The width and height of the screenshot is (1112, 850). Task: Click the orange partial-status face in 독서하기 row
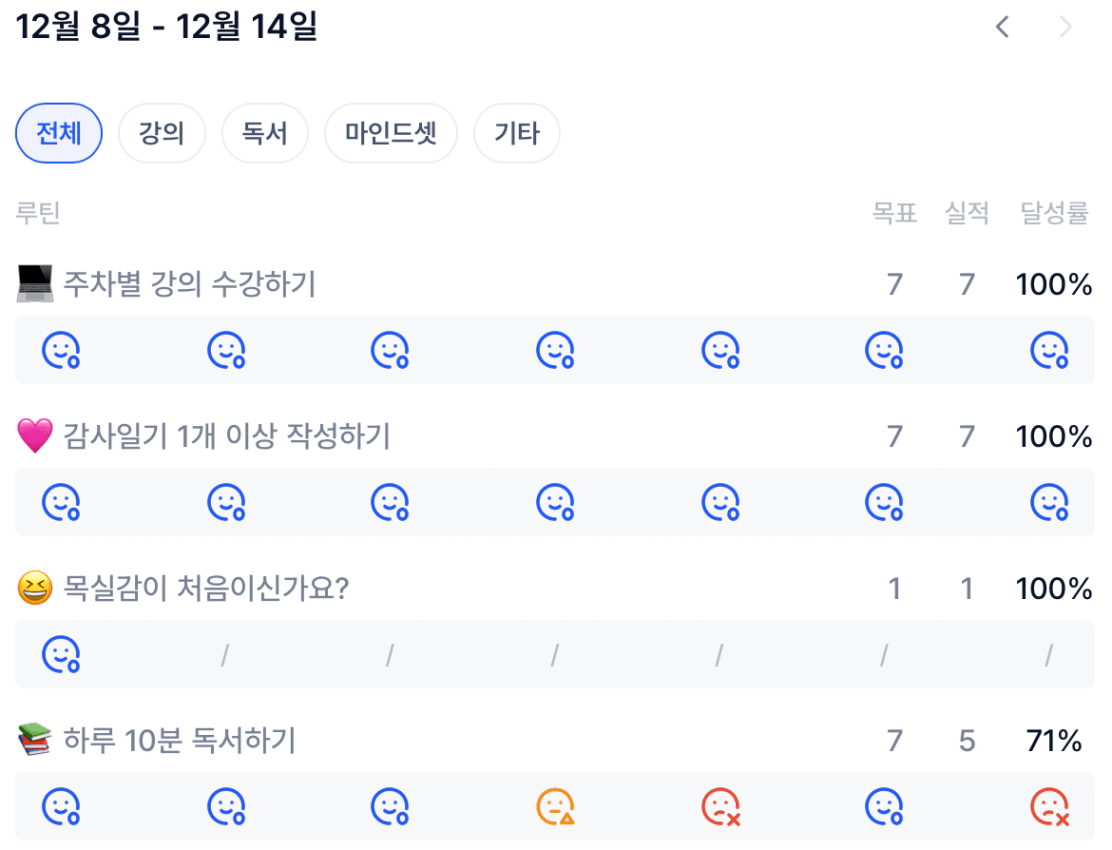(x=555, y=806)
